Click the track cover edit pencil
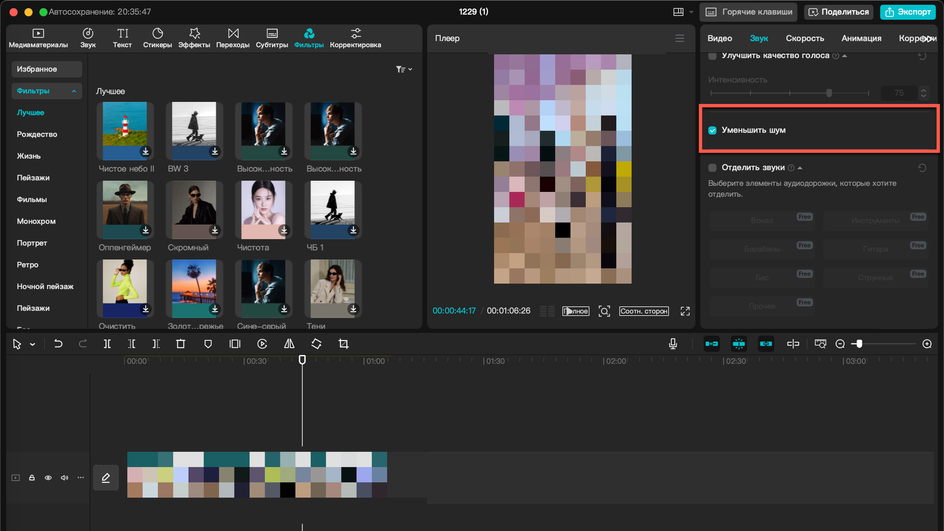This screenshot has width=944, height=531. (x=105, y=478)
